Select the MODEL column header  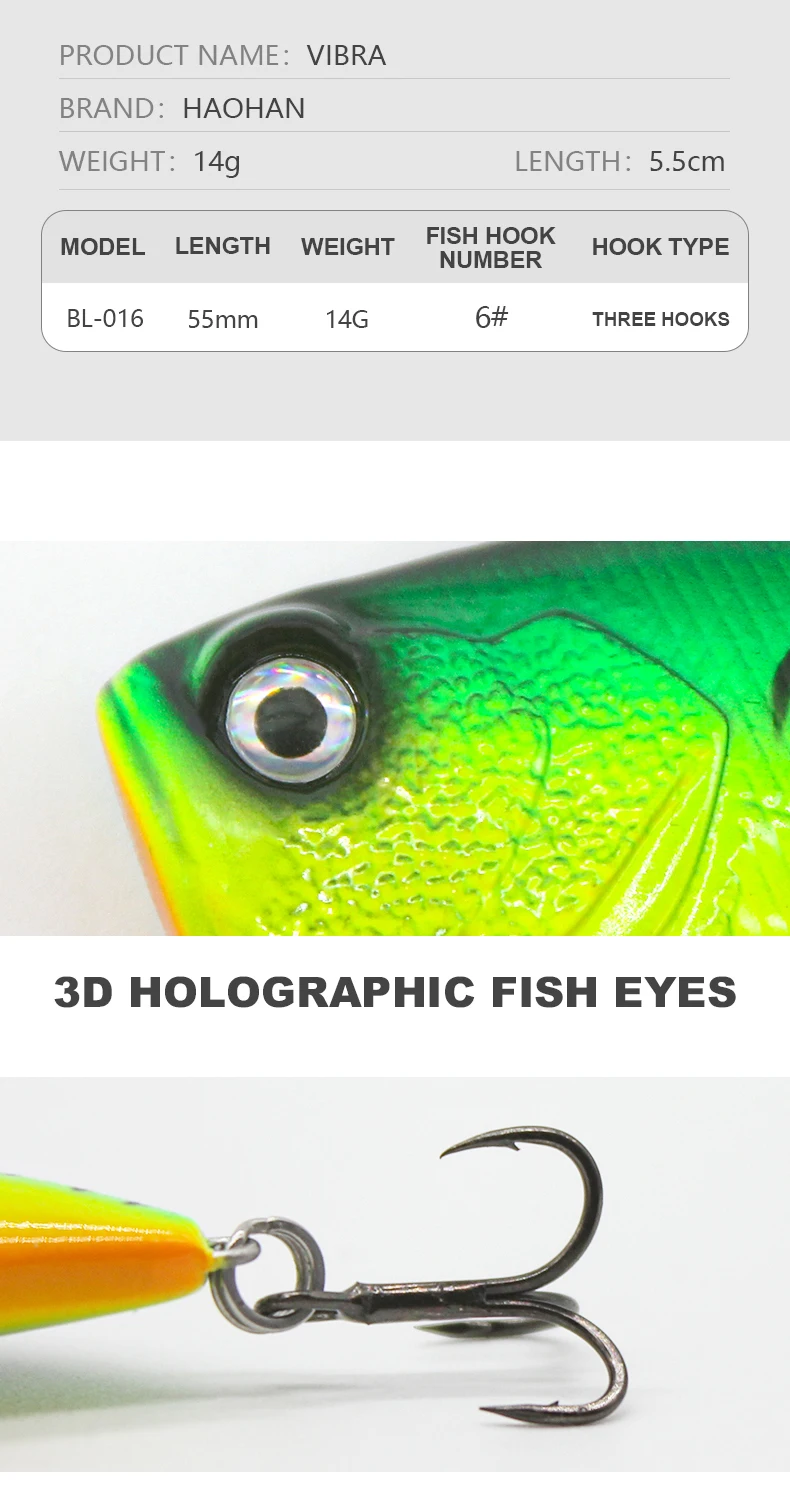tap(103, 247)
